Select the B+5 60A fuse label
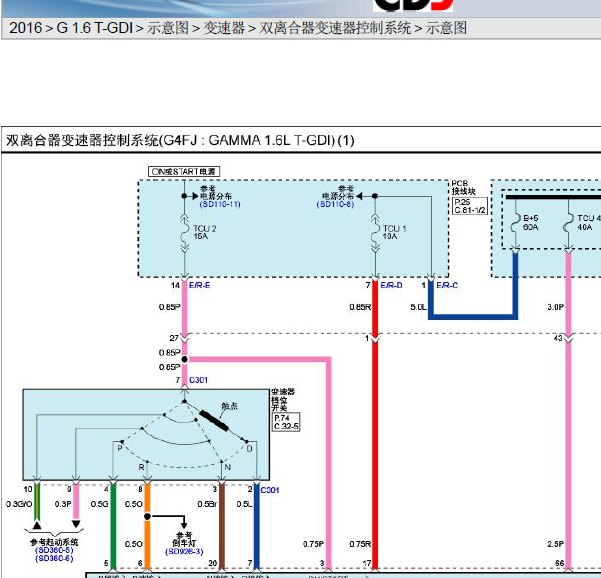601x578 pixels. [x=531, y=222]
